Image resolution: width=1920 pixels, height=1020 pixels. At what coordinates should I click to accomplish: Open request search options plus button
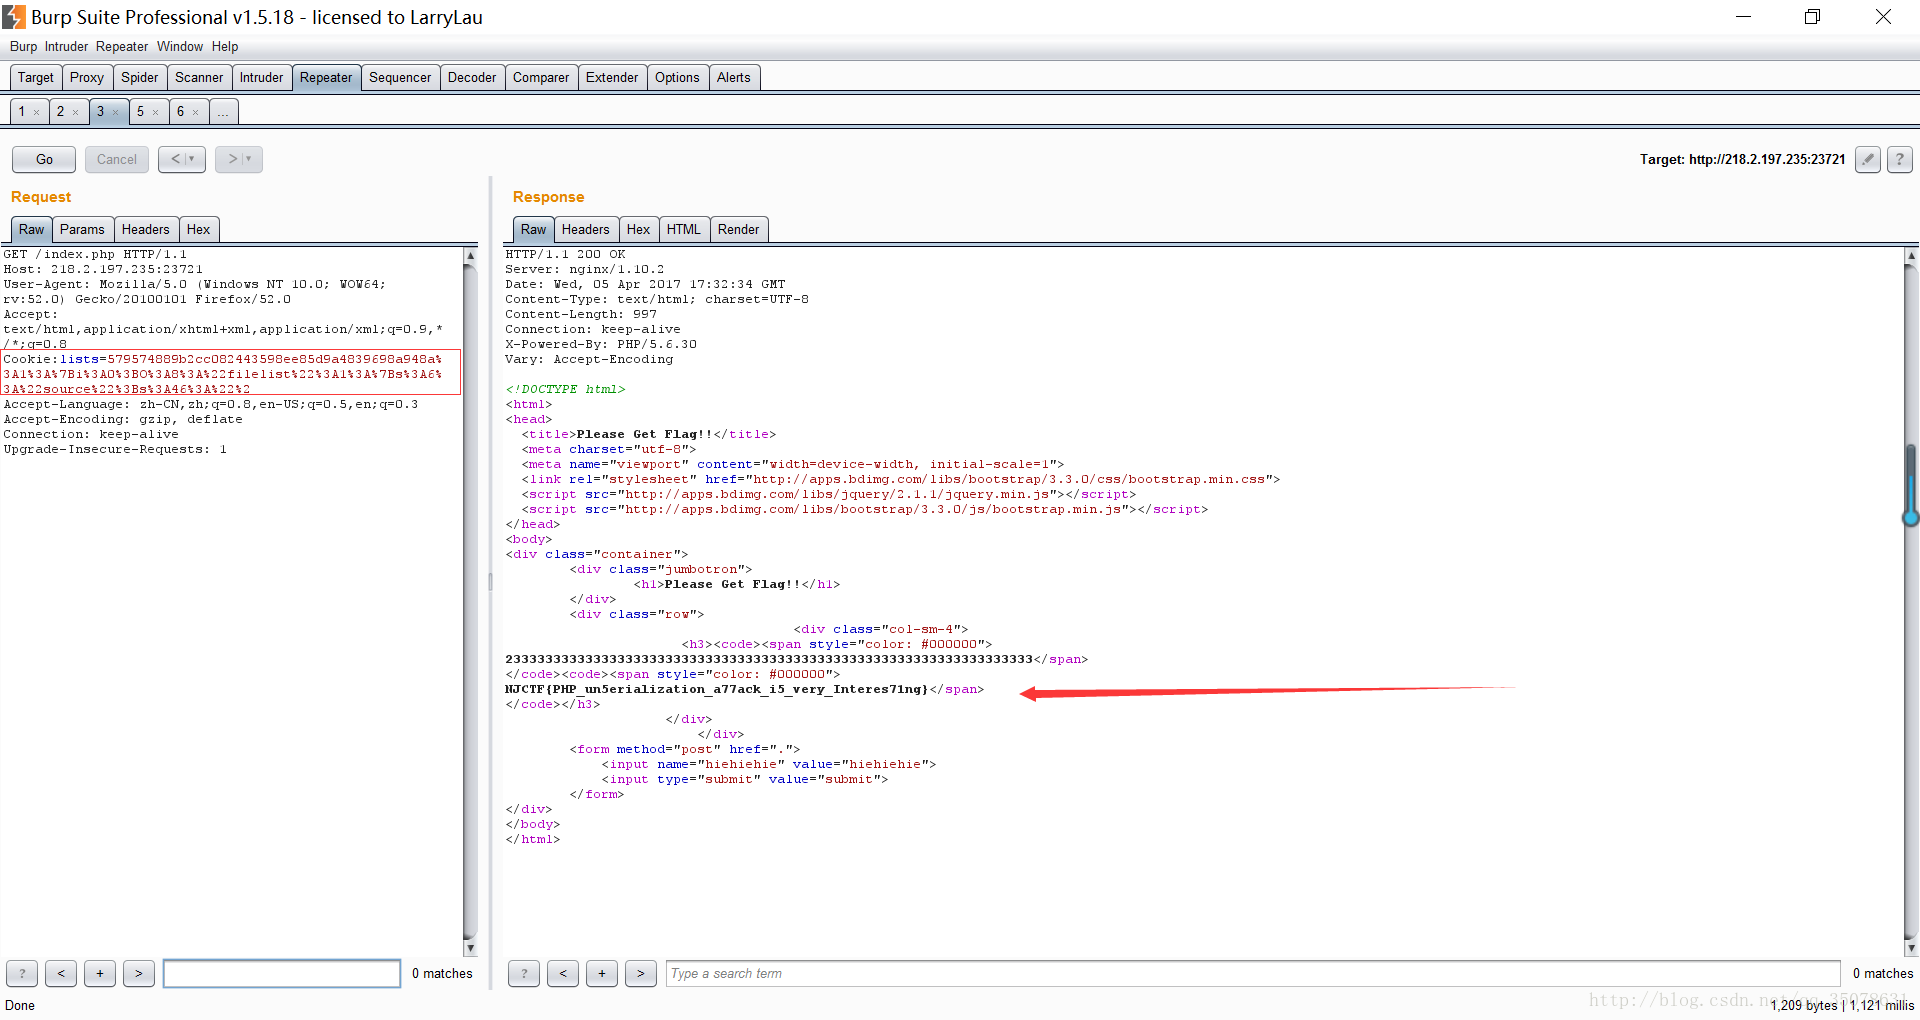point(100,973)
